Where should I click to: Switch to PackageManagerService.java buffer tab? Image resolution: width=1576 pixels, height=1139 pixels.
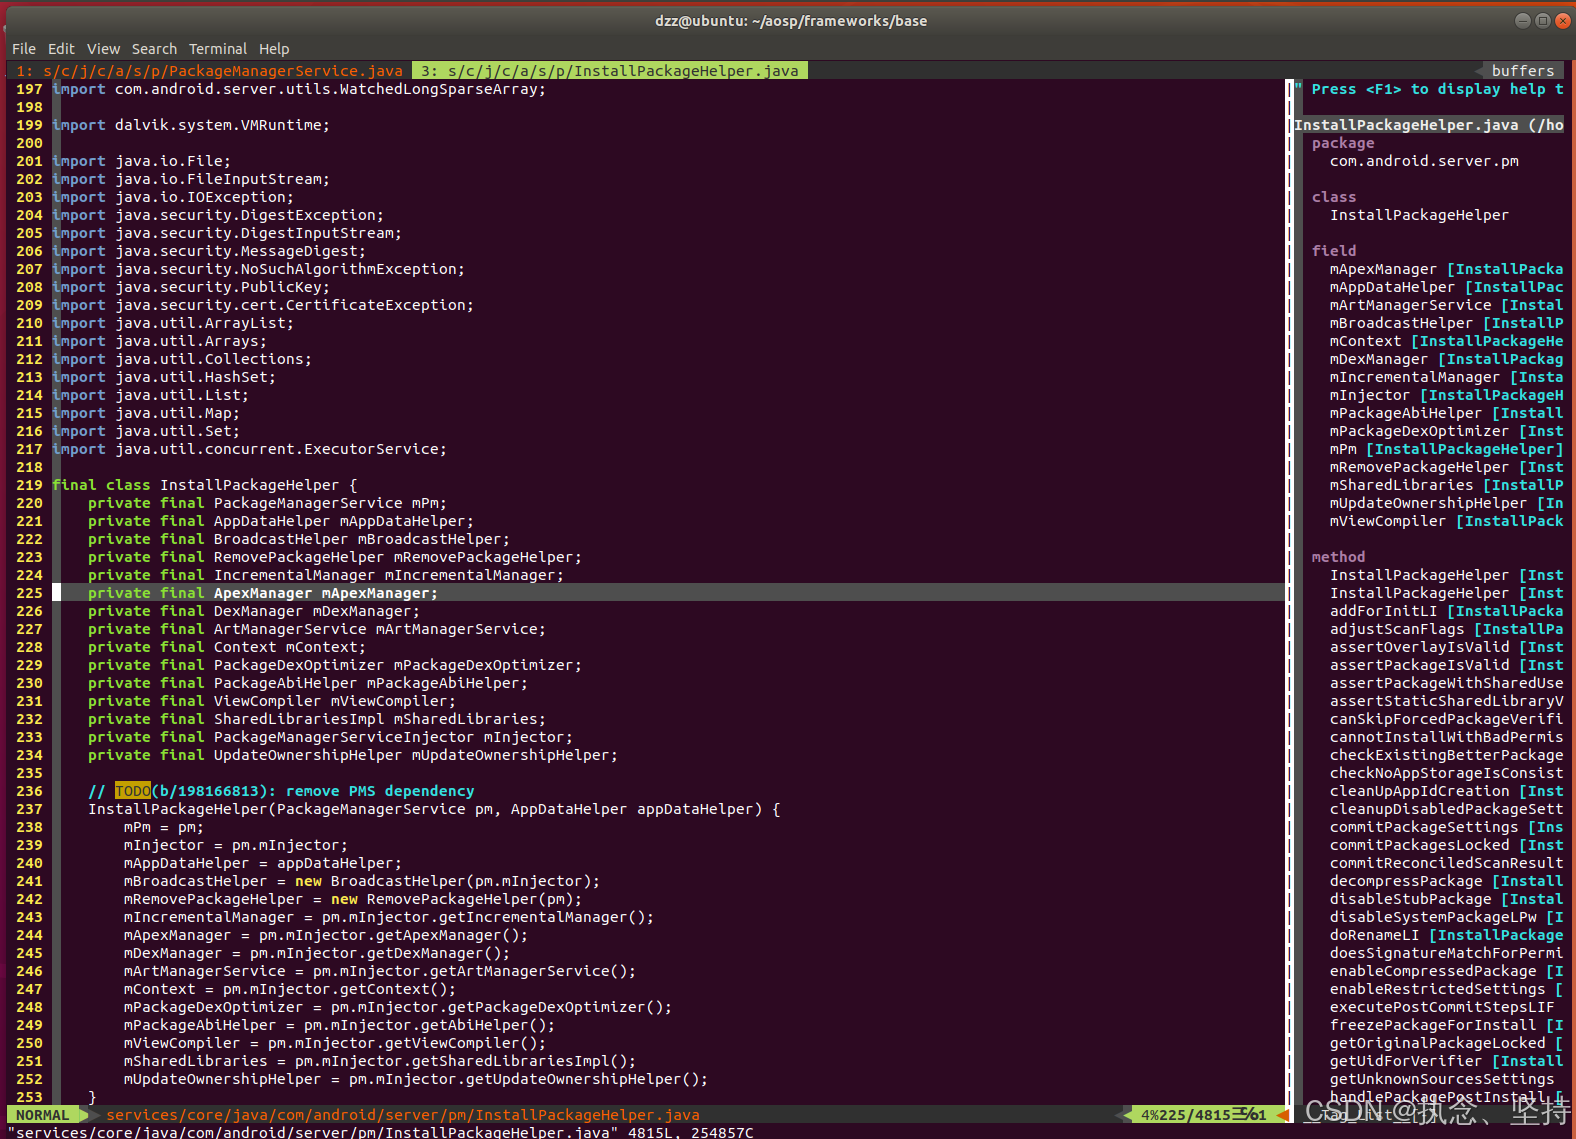(209, 71)
